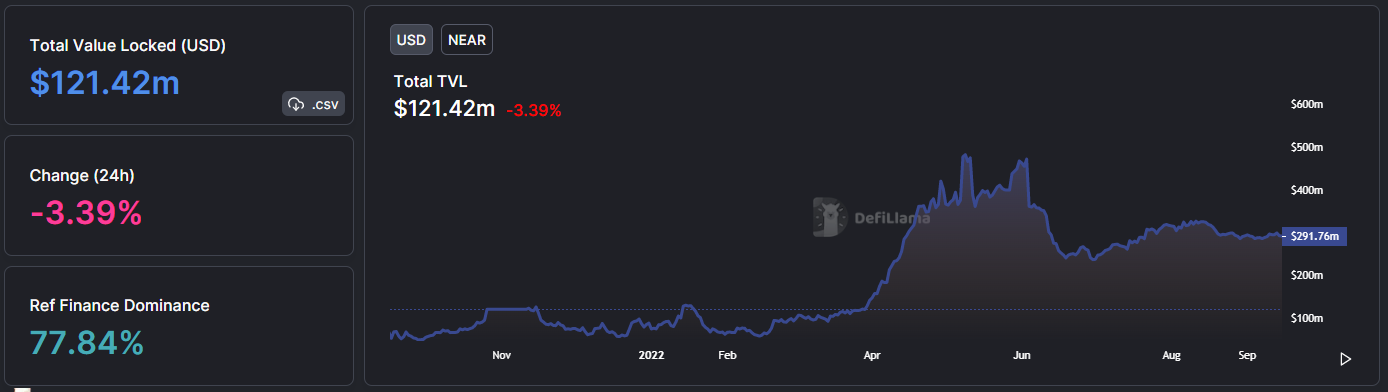Click the Ref Finance Dominance heading

point(120,305)
